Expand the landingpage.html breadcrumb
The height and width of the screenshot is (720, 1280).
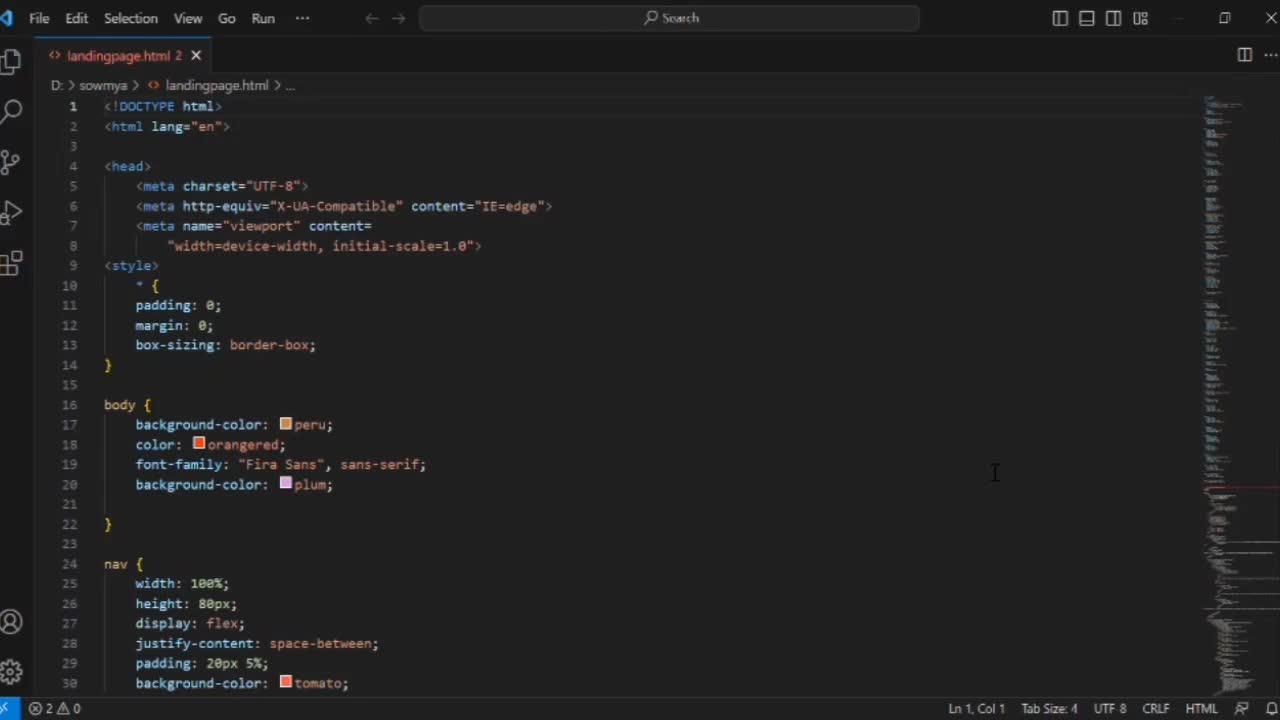216,85
